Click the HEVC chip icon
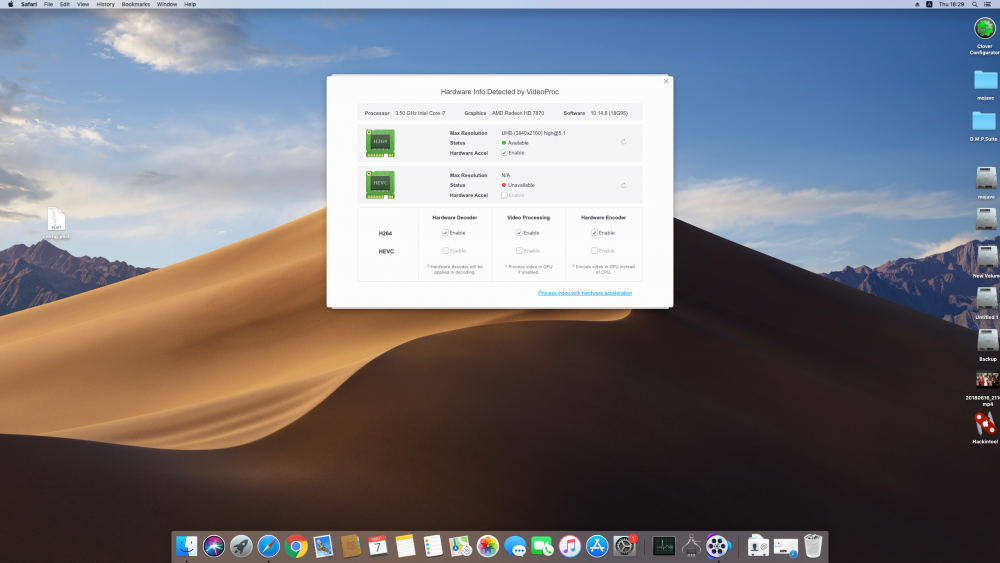Image resolution: width=1000 pixels, height=563 pixels. point(380,185)
